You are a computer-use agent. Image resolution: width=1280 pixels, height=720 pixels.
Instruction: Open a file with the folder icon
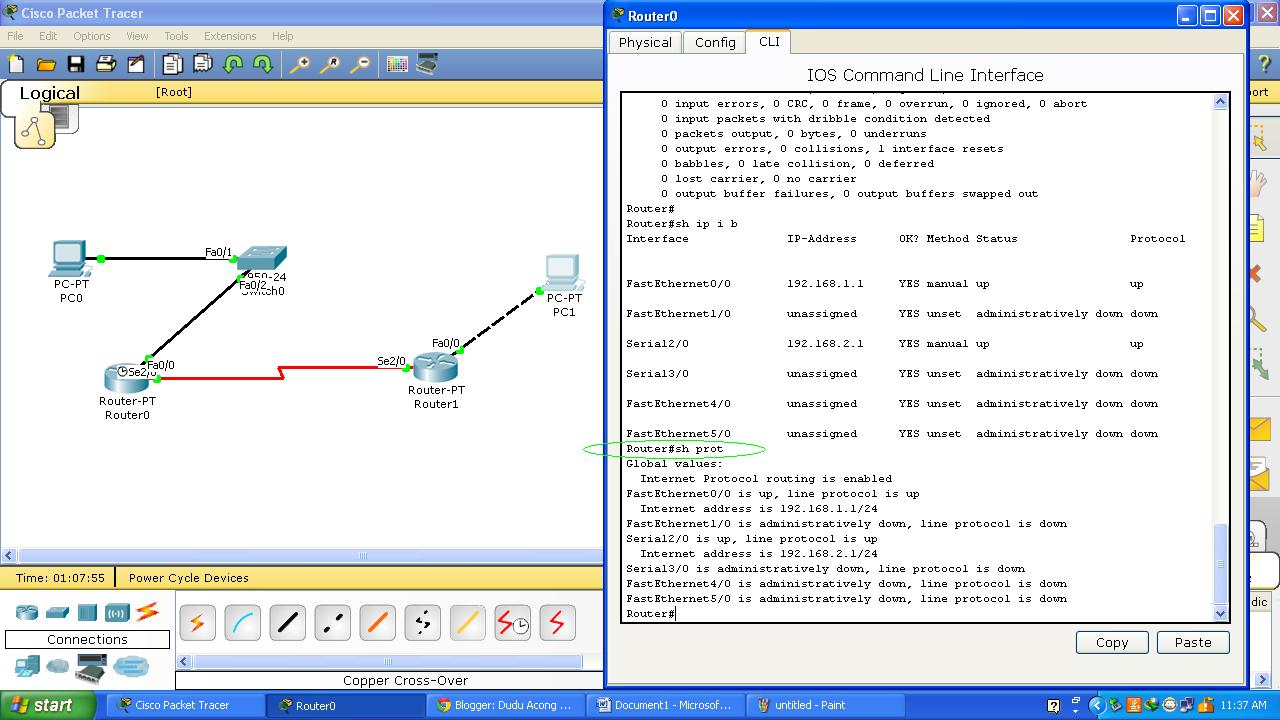pyautogui.click(x=46, y=64)
